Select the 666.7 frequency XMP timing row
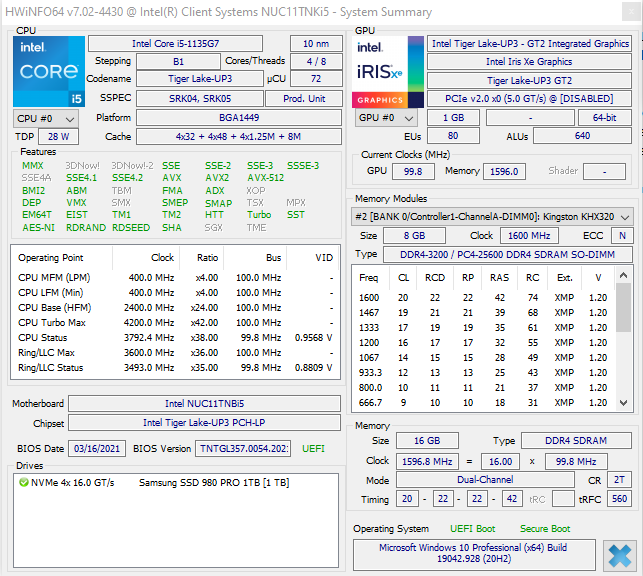The width and height of the screenshot is (643, 576). click(483, 403)
